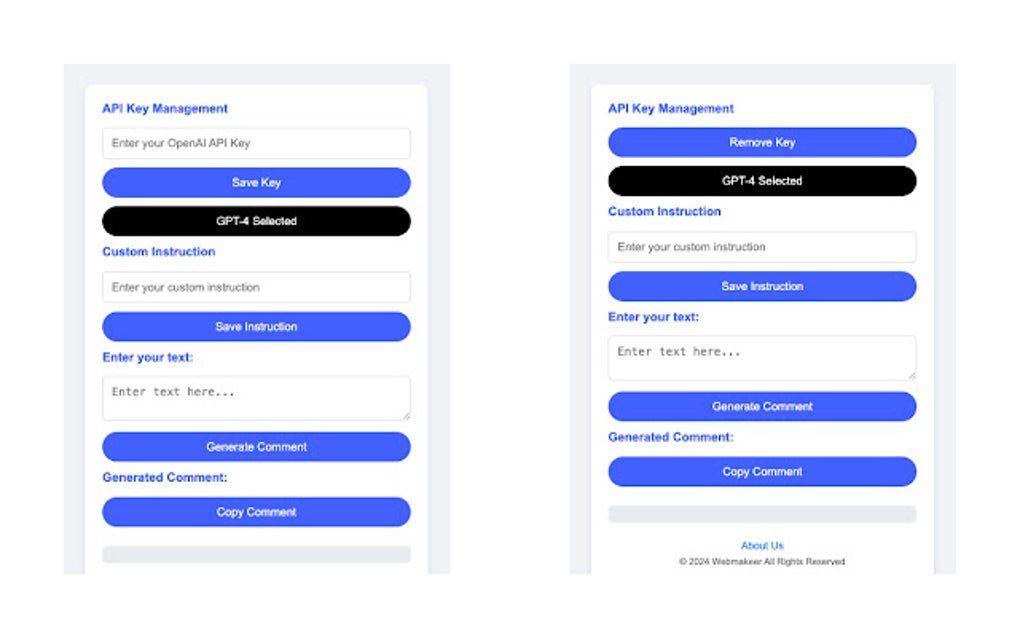Click Save Key in the left panel
Image resolution: width=1020 pixels, height=638 pixels.
tap(255, 182)
